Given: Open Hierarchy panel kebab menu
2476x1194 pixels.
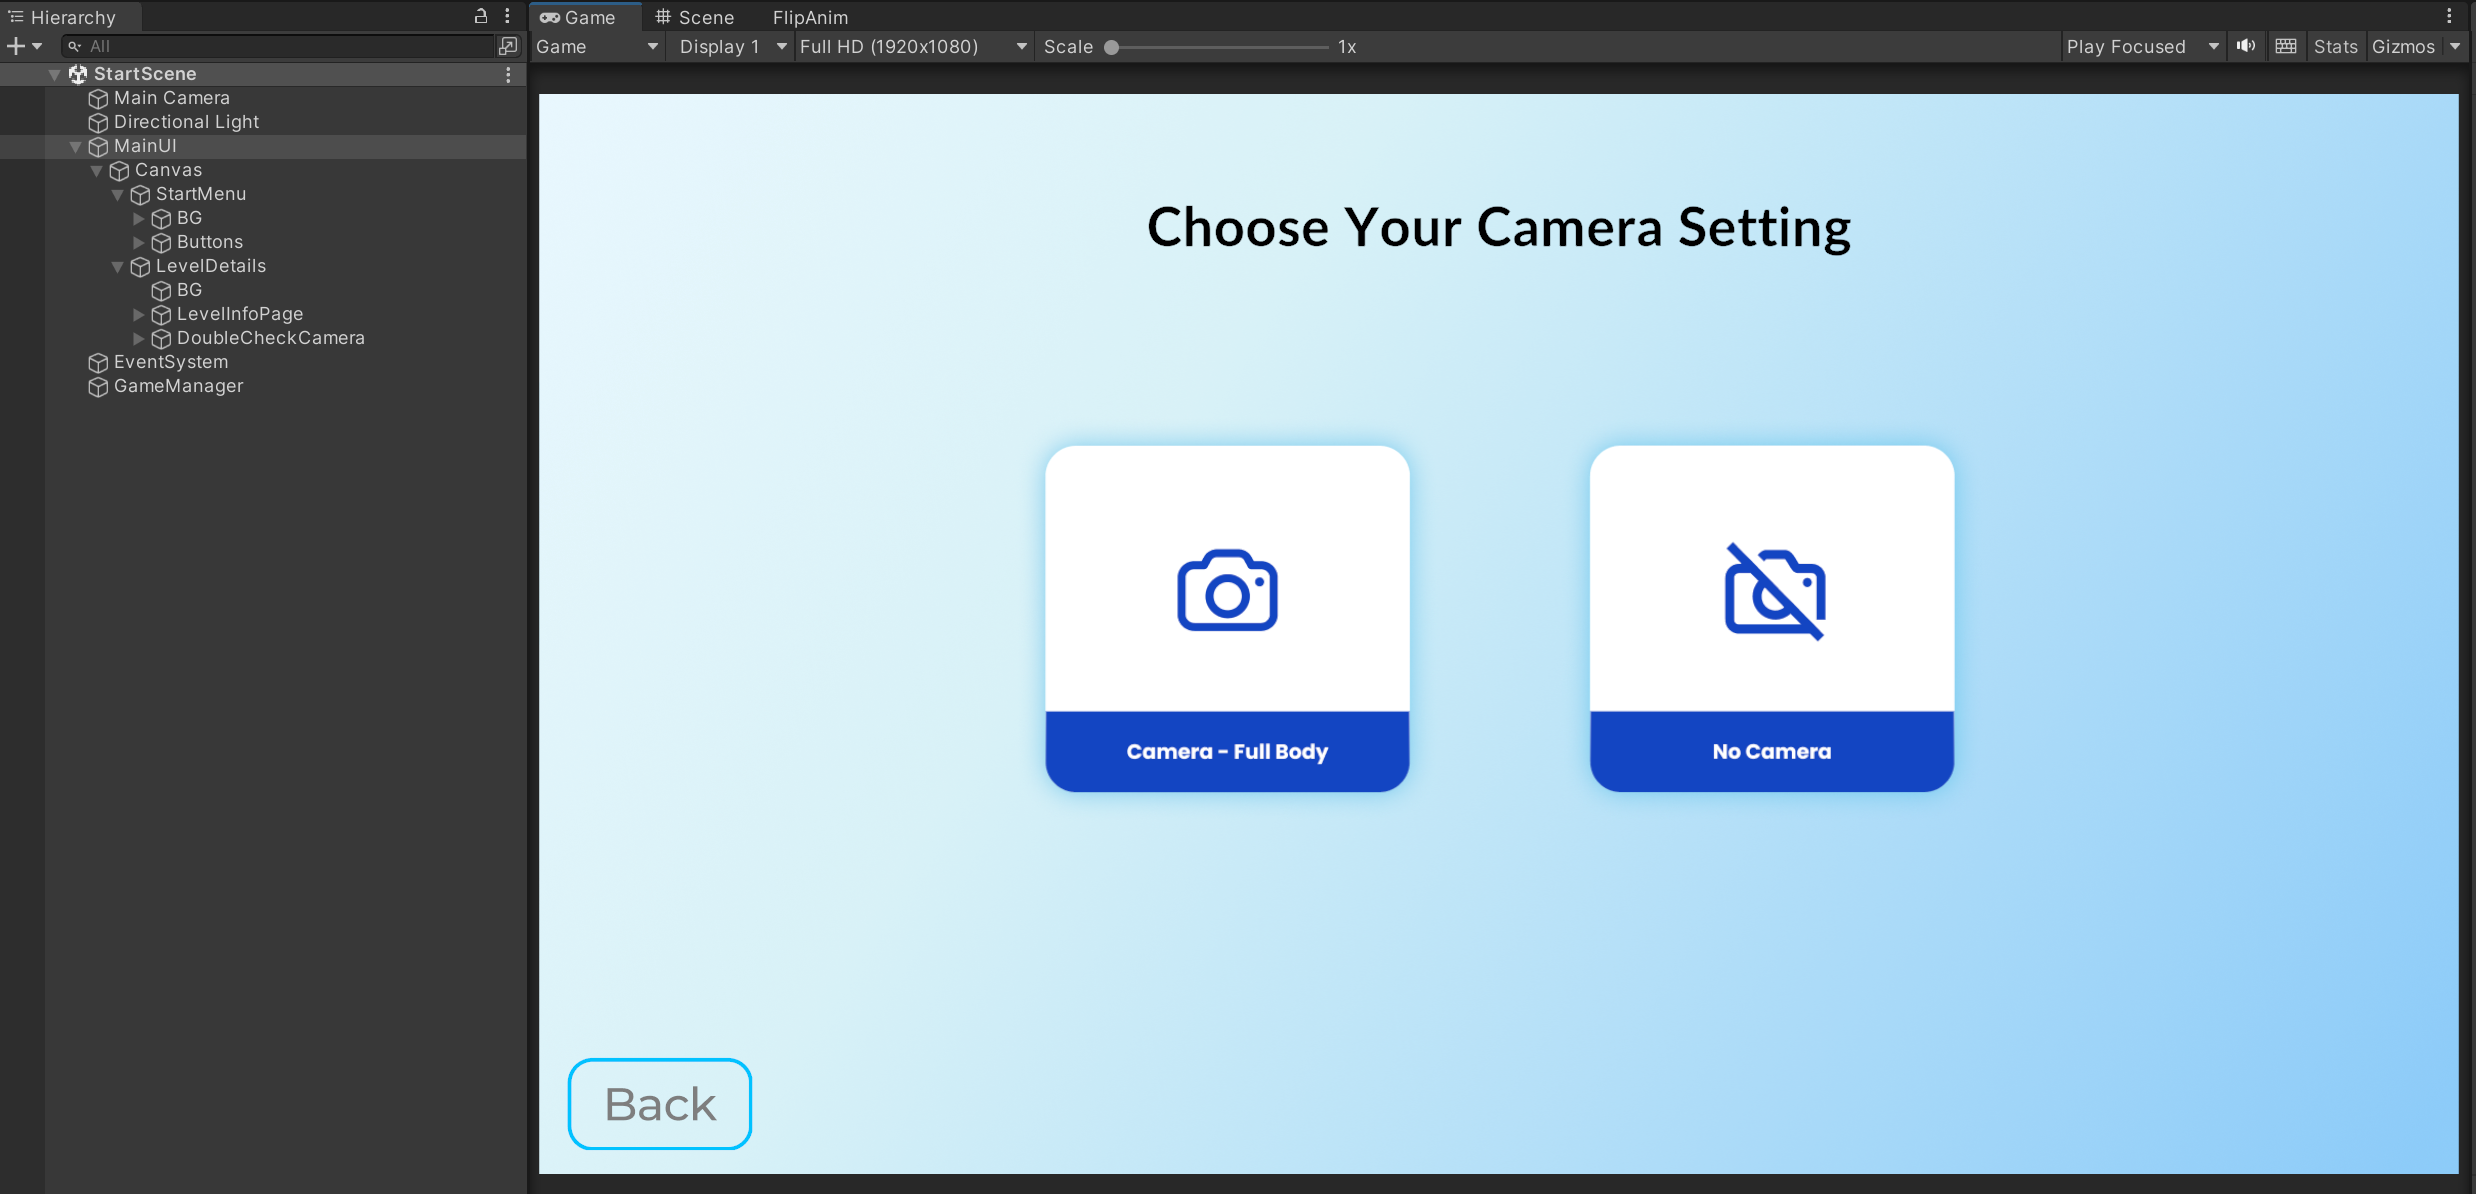Looking at the screenshot, I should point(508,16).
